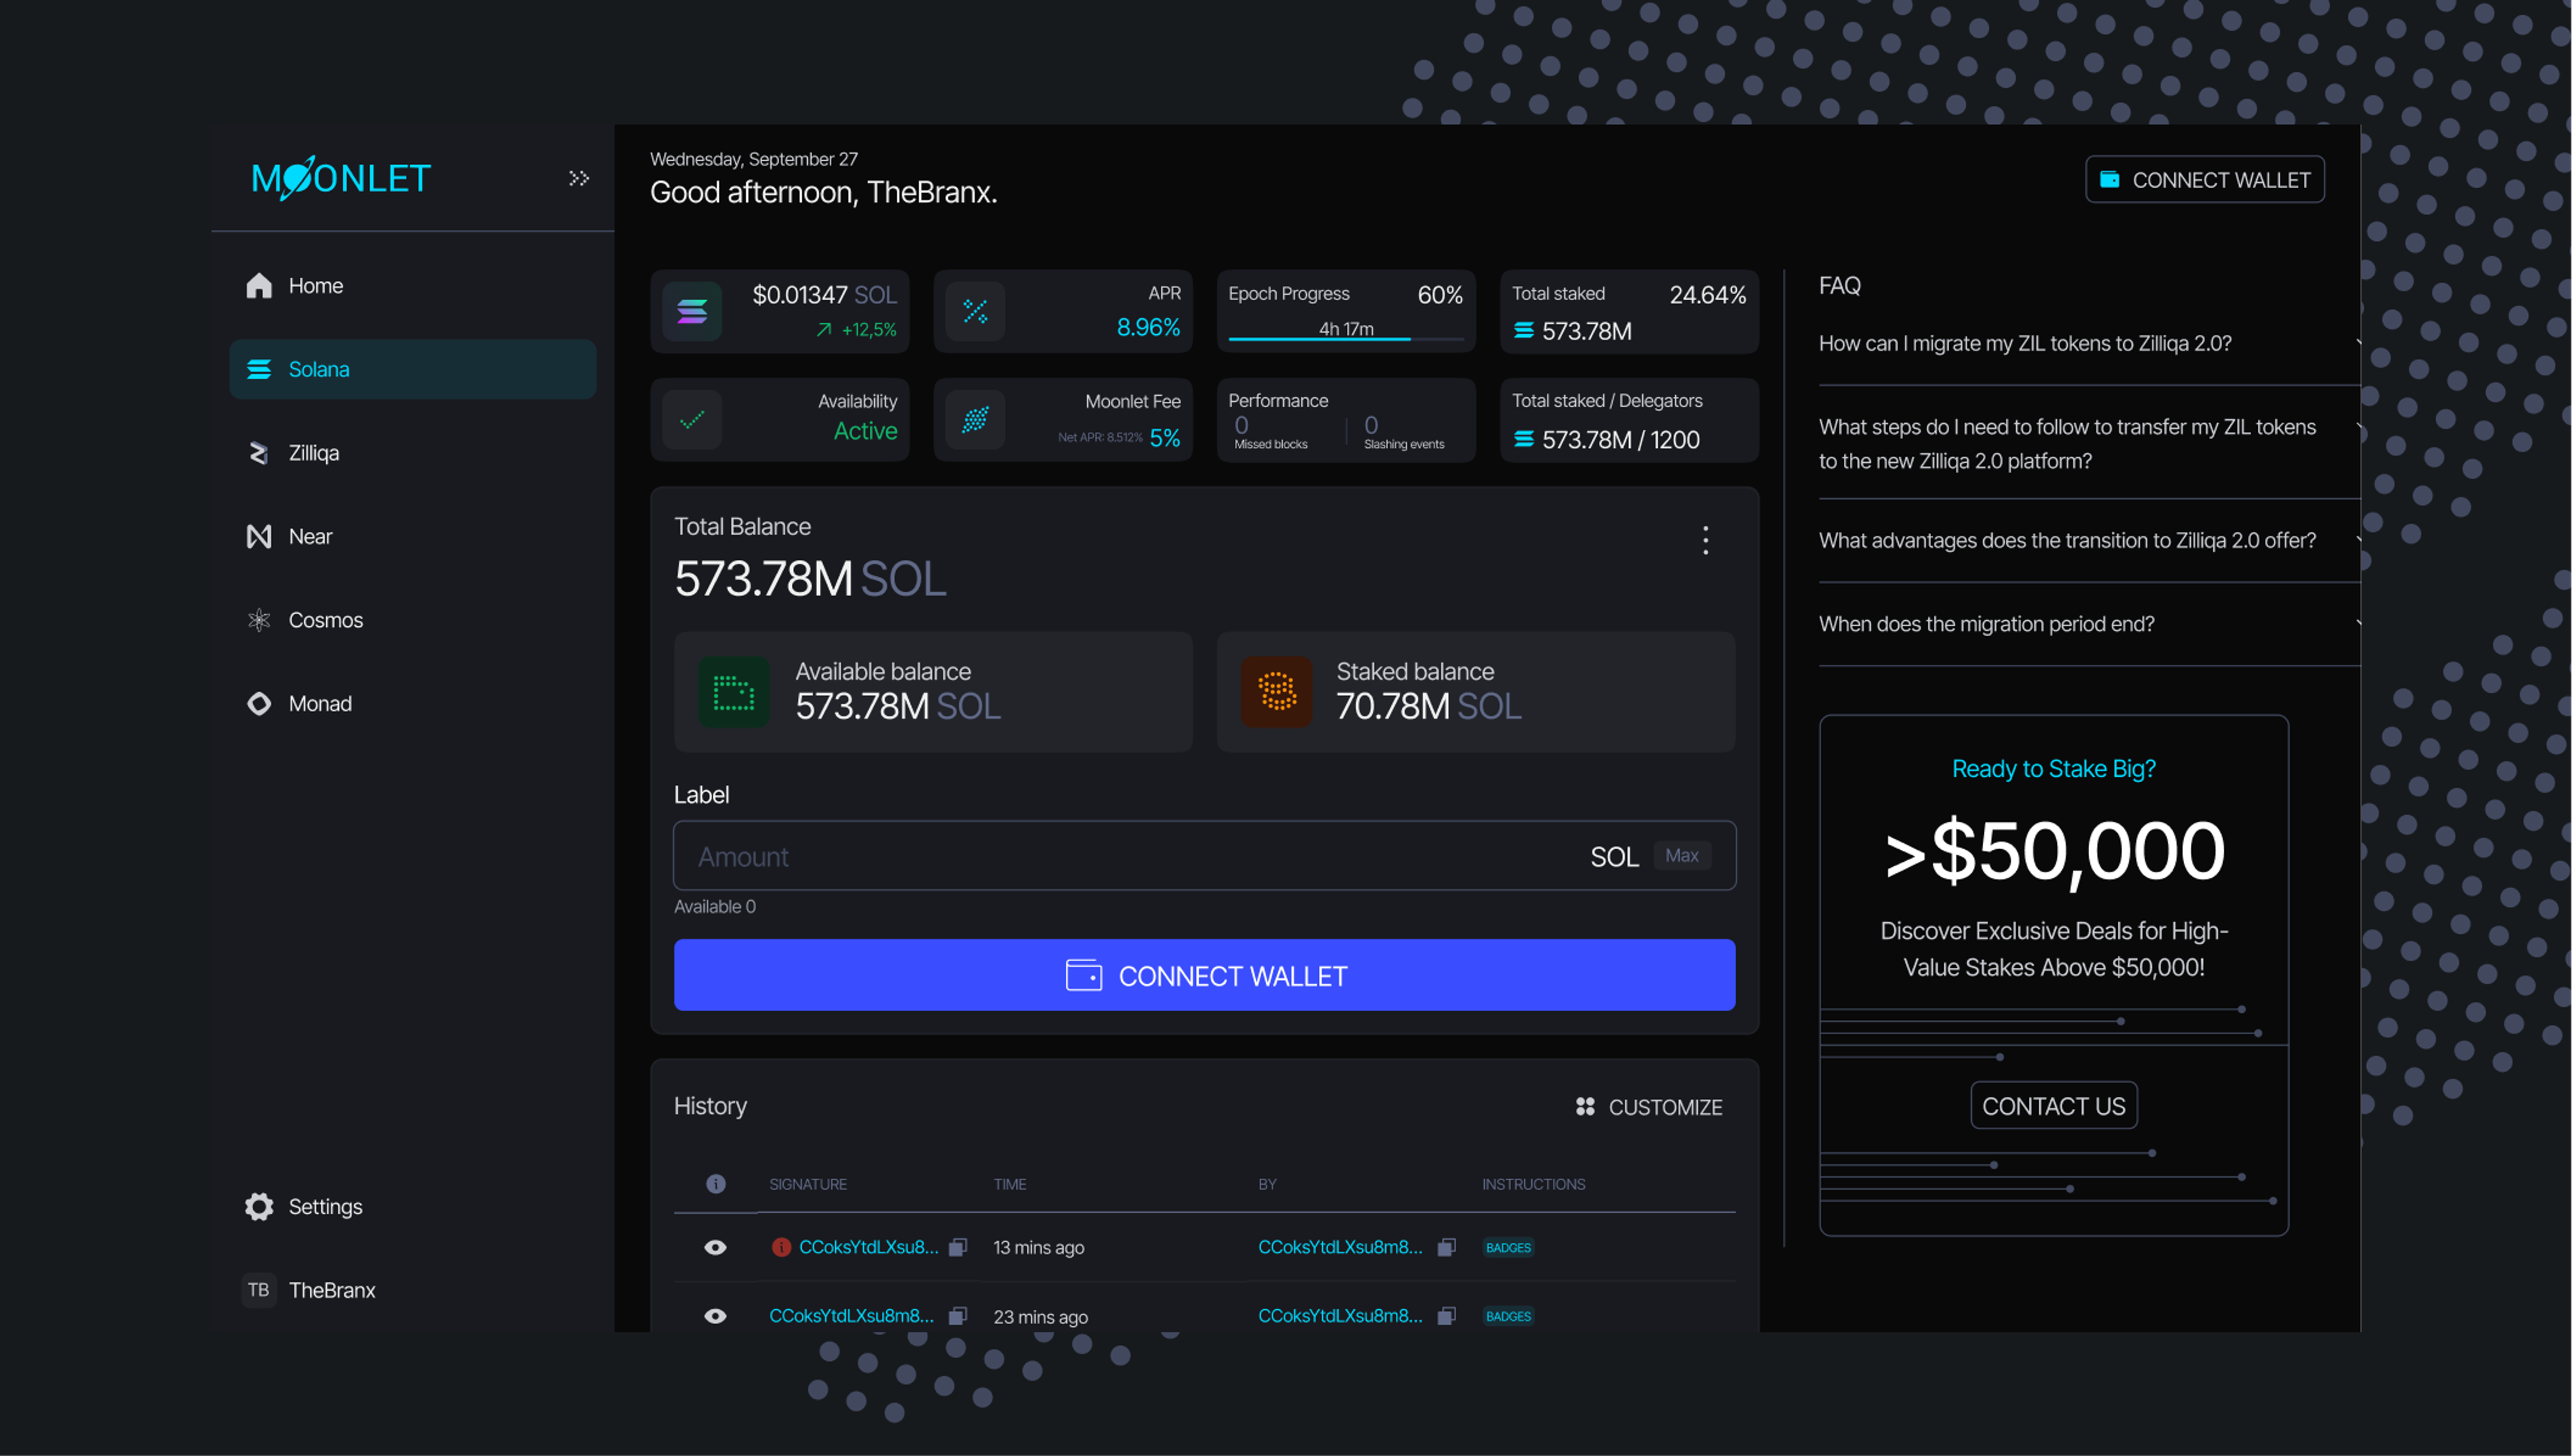The image size is (2572, 1456).
Task: Open the Cosmos network page
Action: (x=413, y=620)
